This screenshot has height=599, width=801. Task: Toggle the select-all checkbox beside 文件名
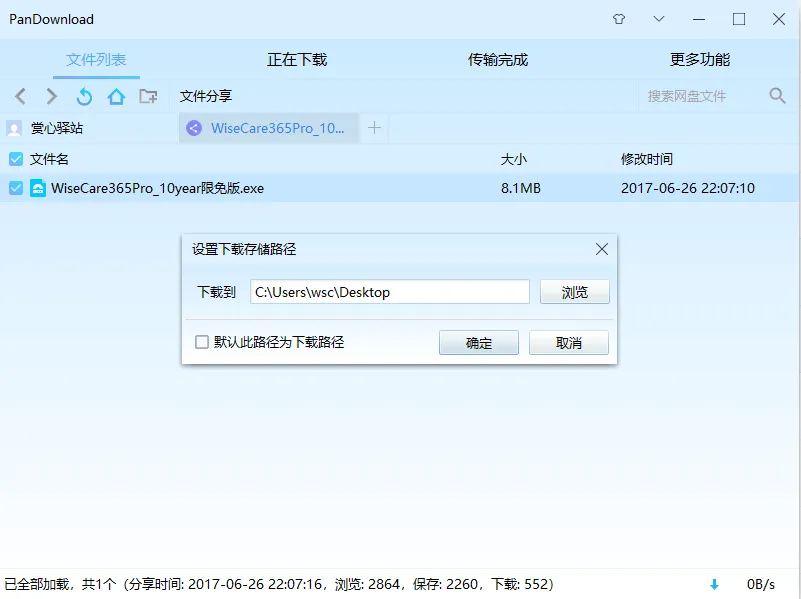coord(16,159)
